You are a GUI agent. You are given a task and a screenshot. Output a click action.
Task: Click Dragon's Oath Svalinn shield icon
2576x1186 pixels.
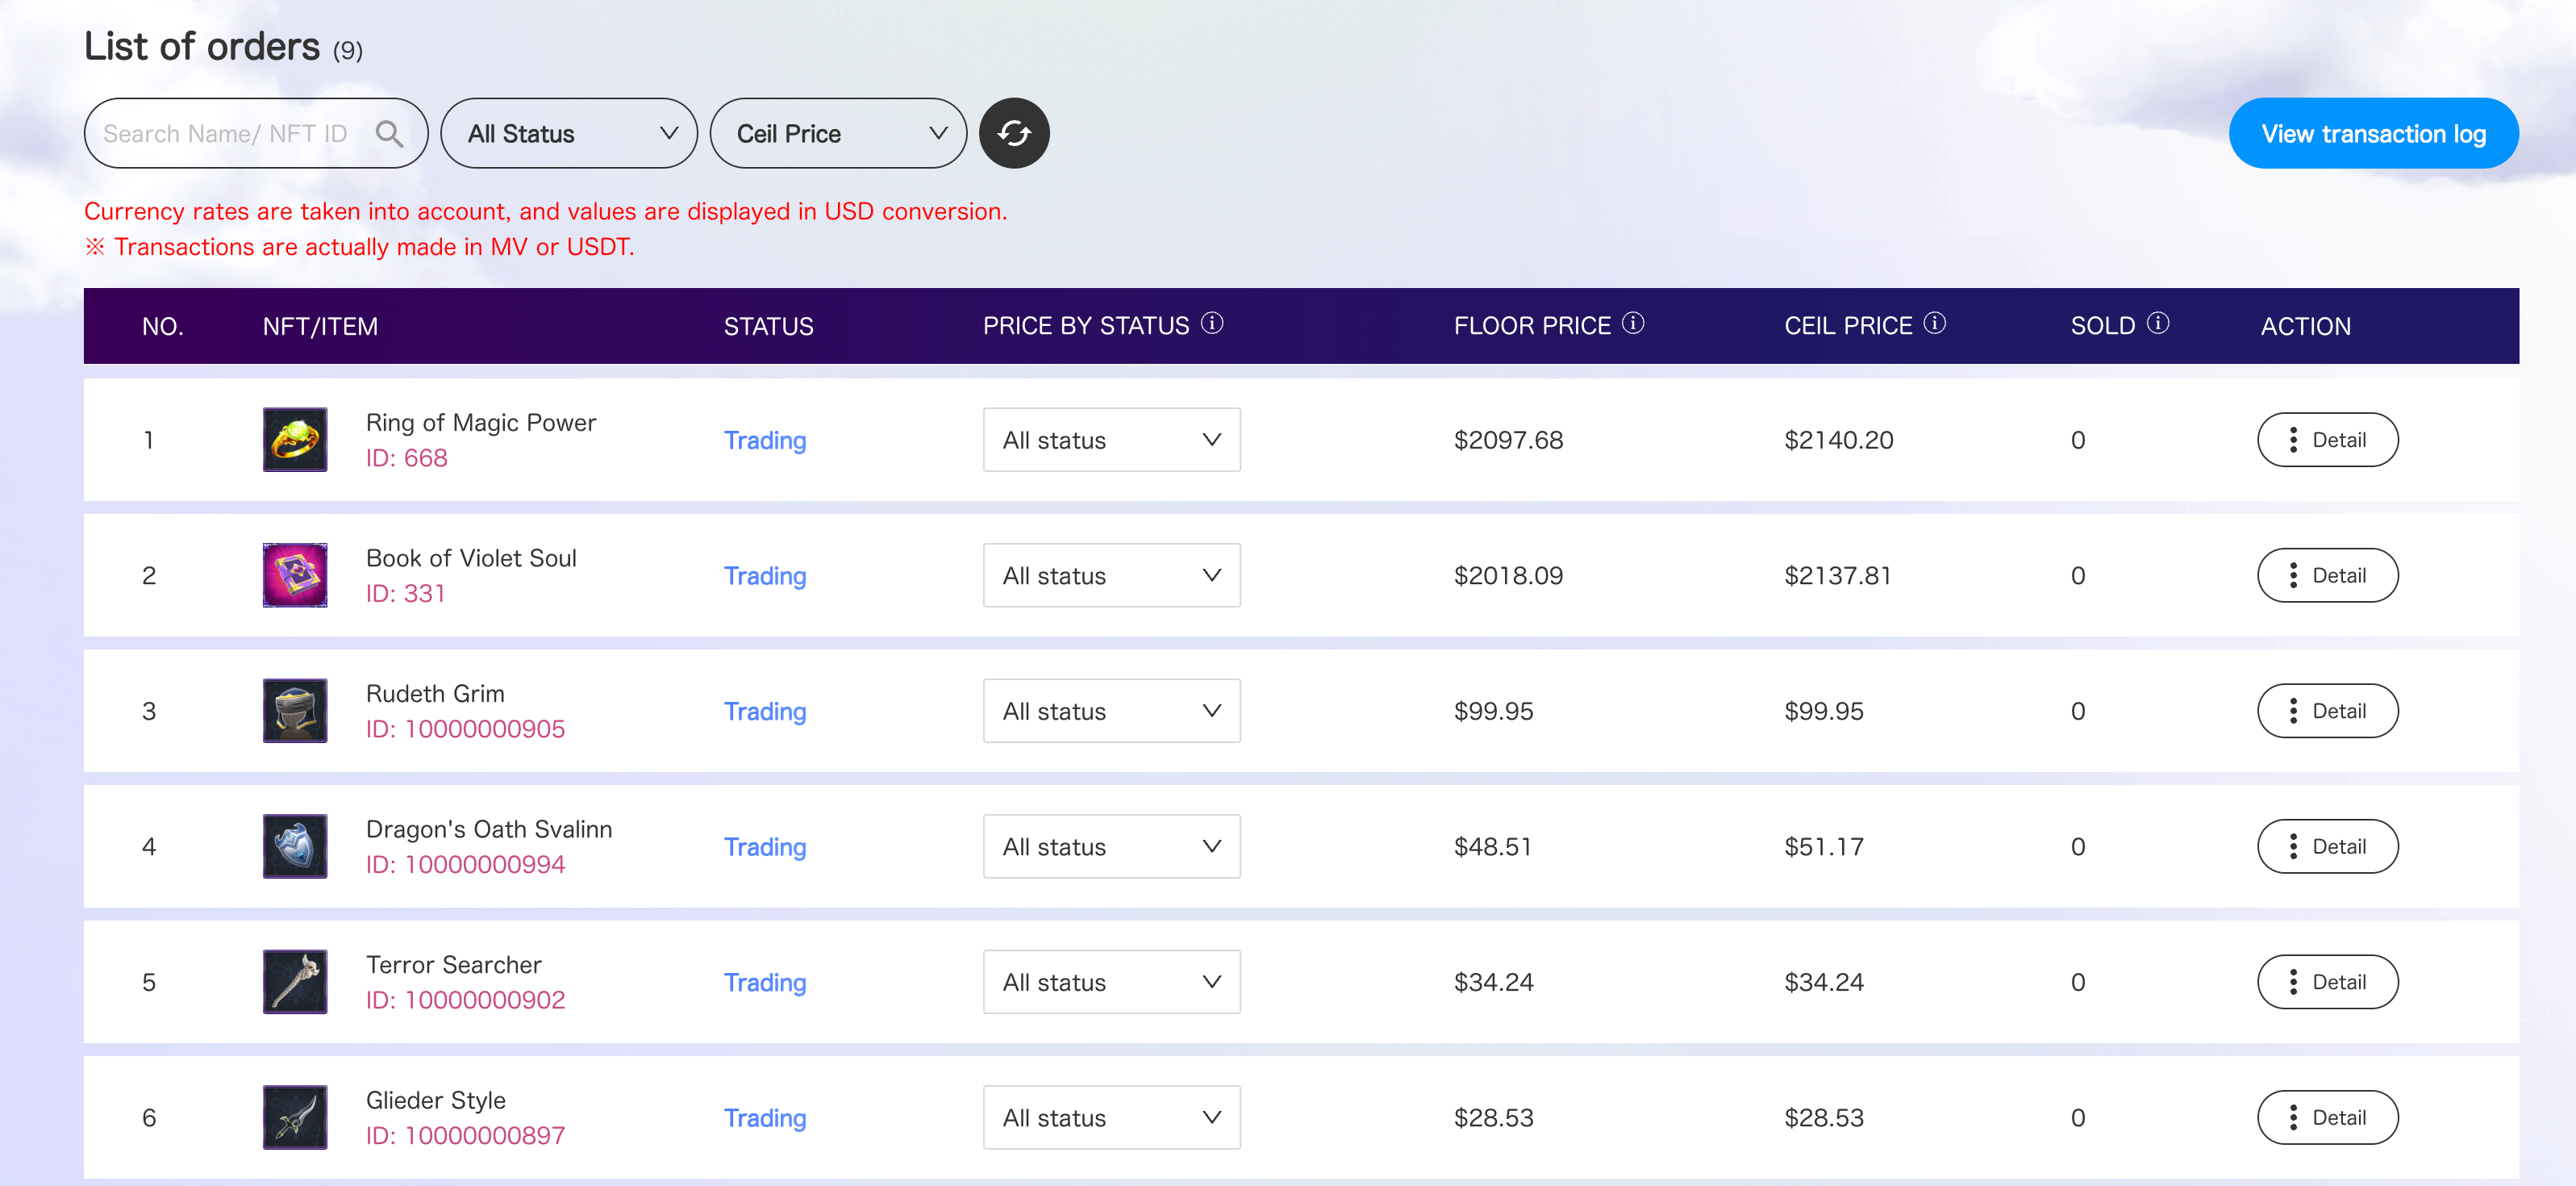click(295, 846)
